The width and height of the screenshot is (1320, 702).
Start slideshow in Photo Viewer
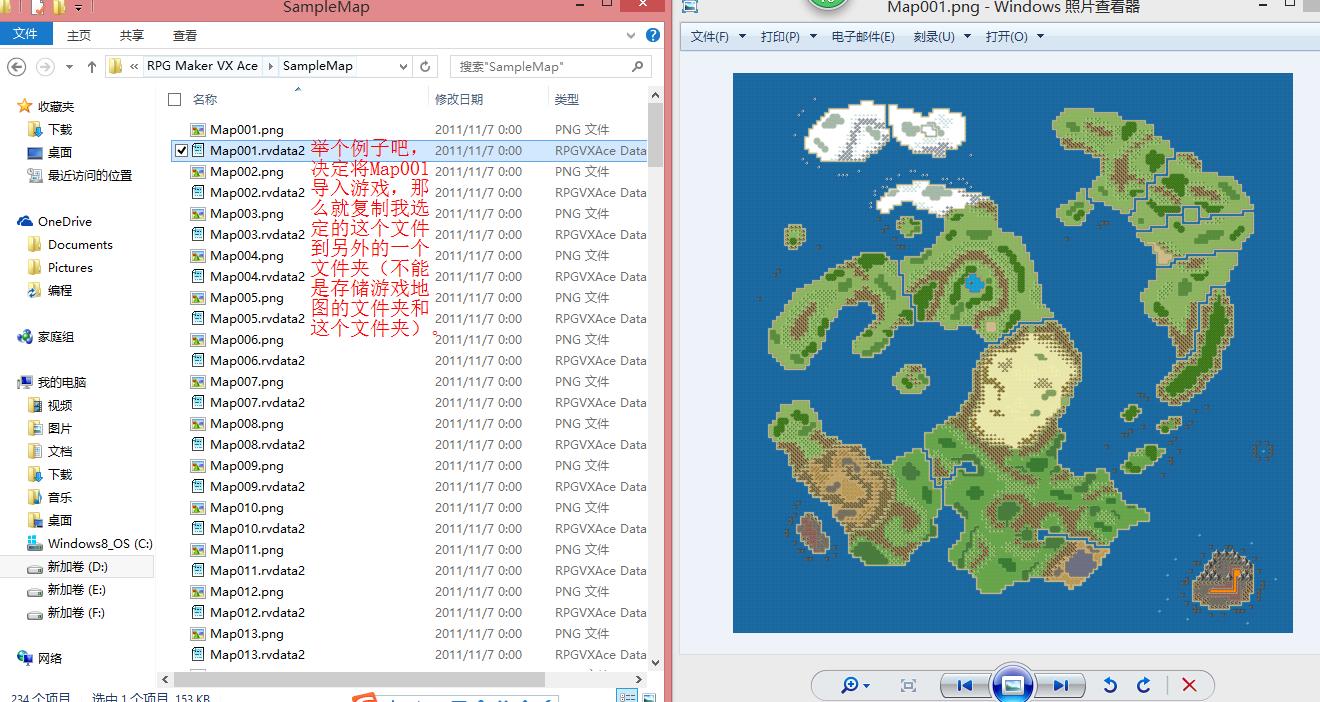1012,685
